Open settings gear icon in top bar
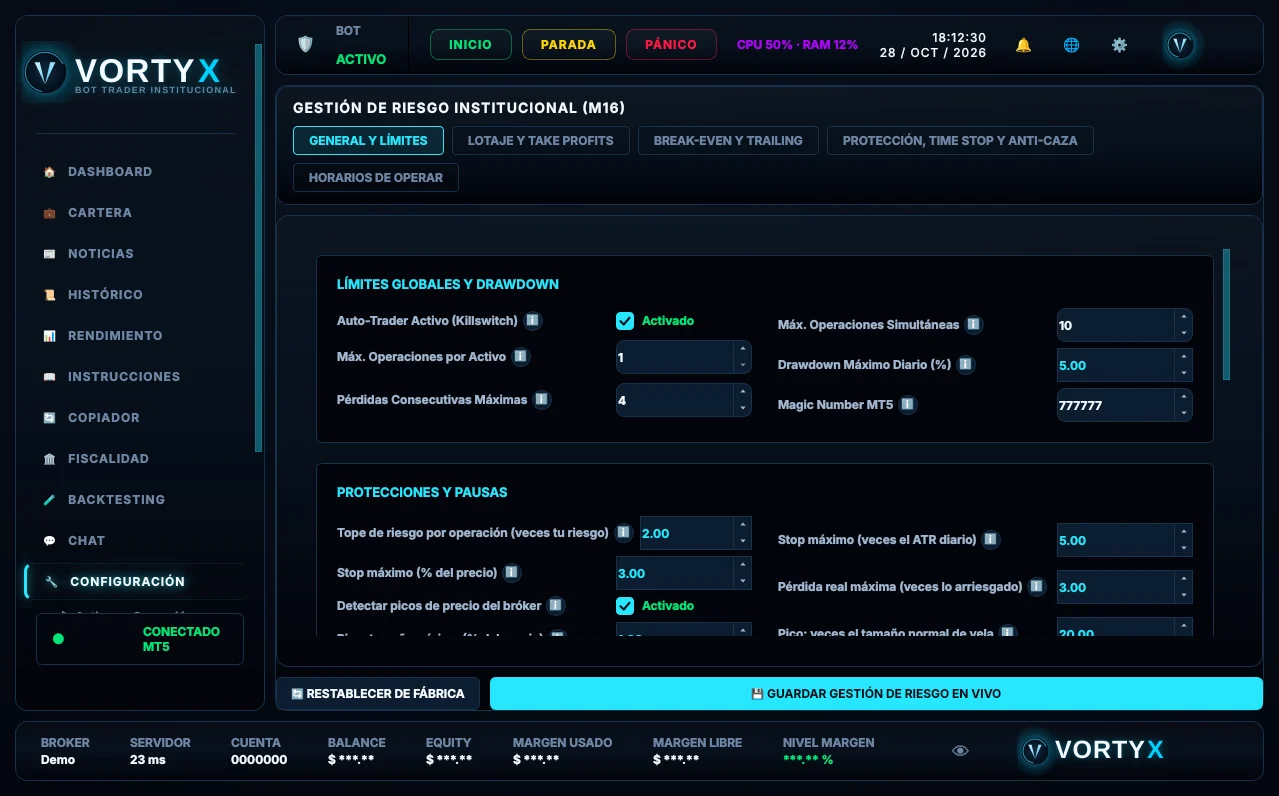The image size is (1279, 796). tap(1119, 45)
